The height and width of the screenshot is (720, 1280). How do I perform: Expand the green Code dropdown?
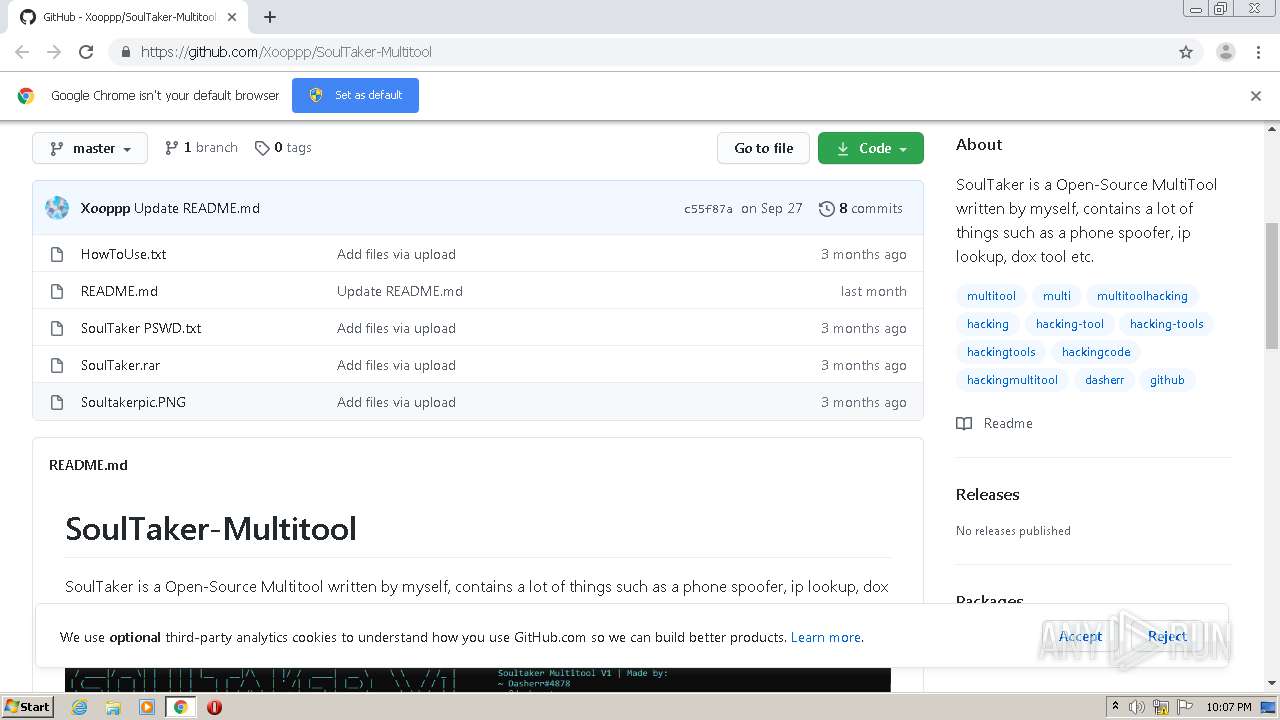click(871, 148)
